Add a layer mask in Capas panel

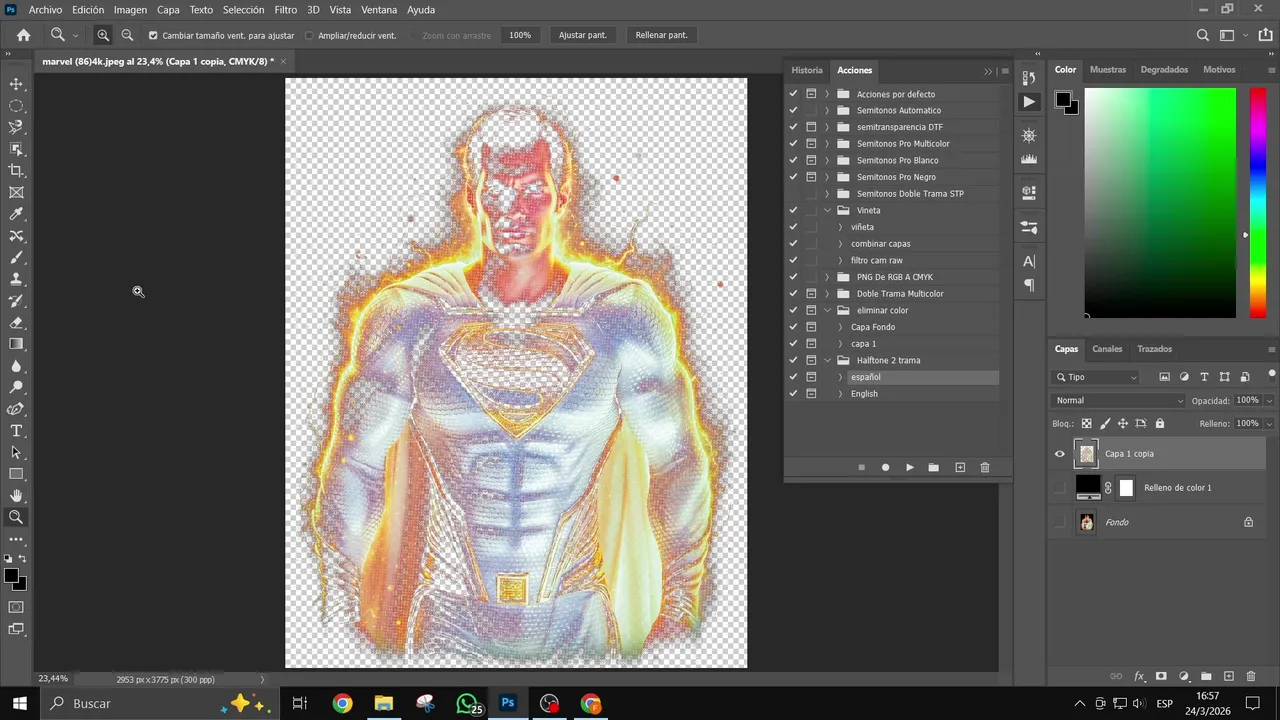click(x=1161, y=676)
